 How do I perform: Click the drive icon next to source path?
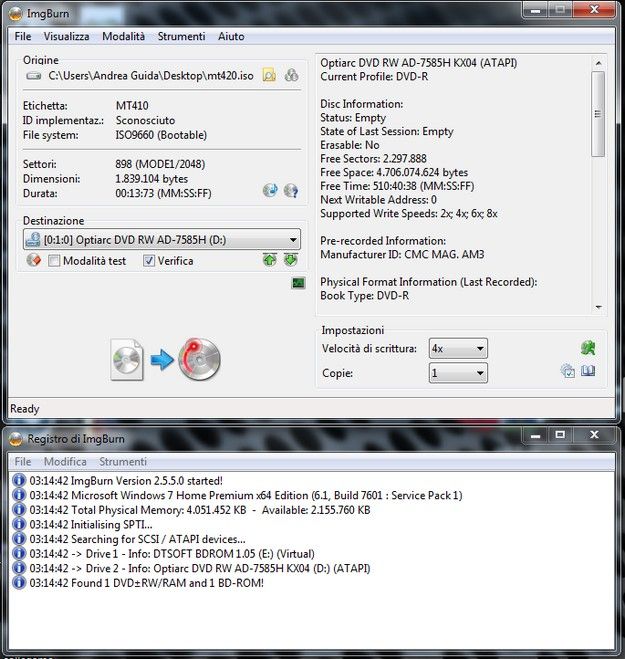click(x=34, y=76)
